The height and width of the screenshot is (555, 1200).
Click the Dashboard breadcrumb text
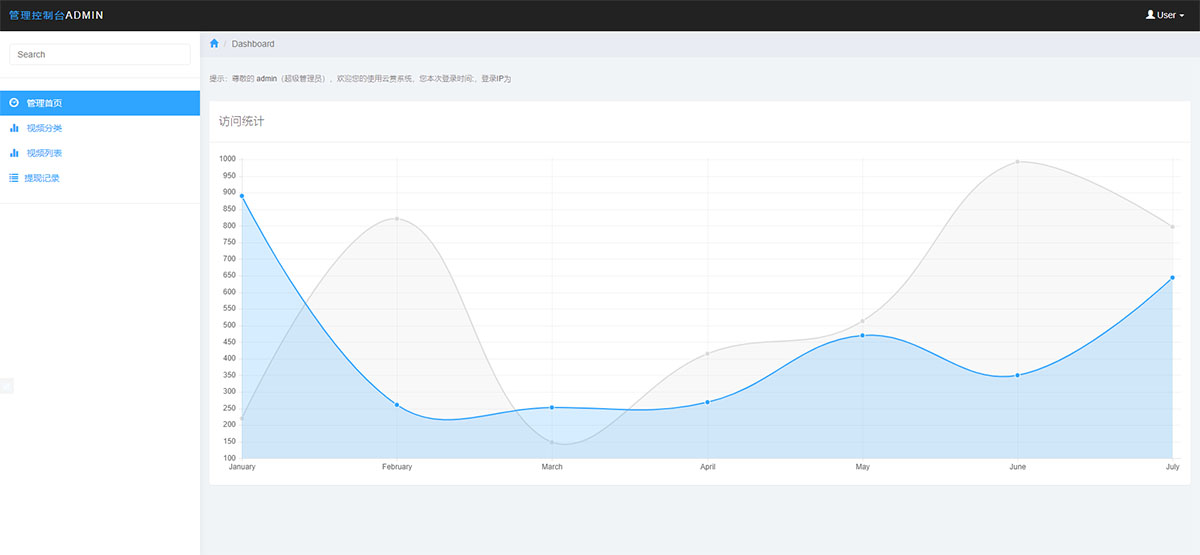coord(253,44)
